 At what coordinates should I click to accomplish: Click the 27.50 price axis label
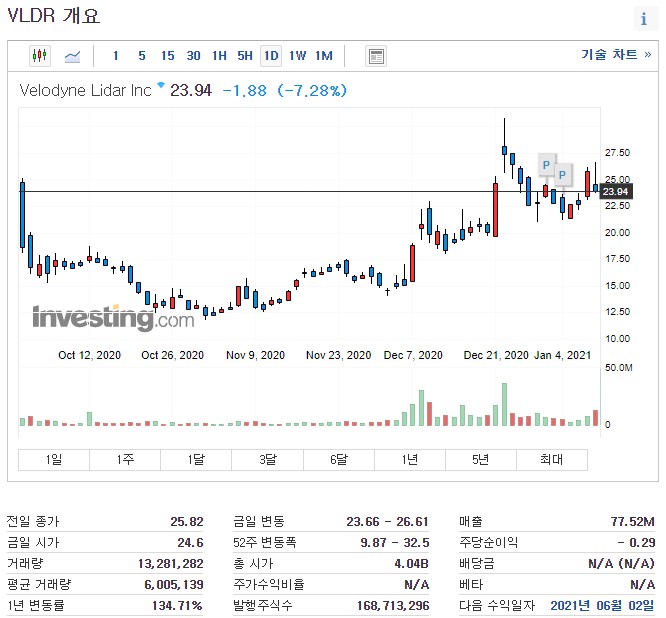pyautogui.click(x=618, y=153)
